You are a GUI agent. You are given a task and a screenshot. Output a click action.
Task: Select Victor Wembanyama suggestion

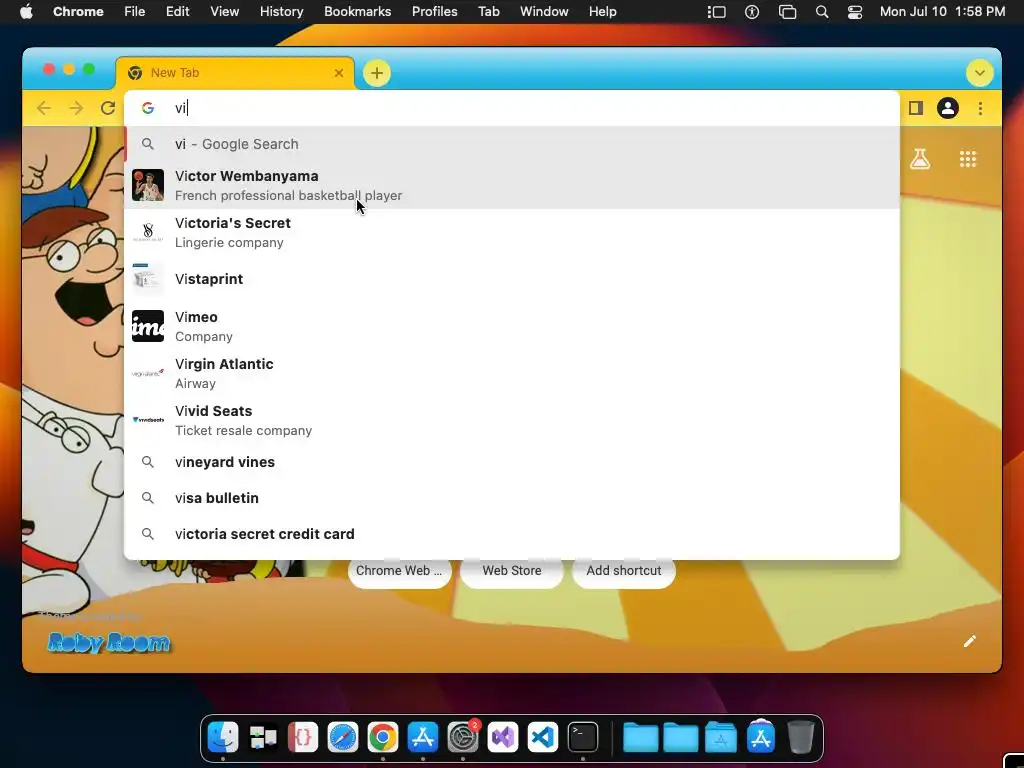click(512, 185)
